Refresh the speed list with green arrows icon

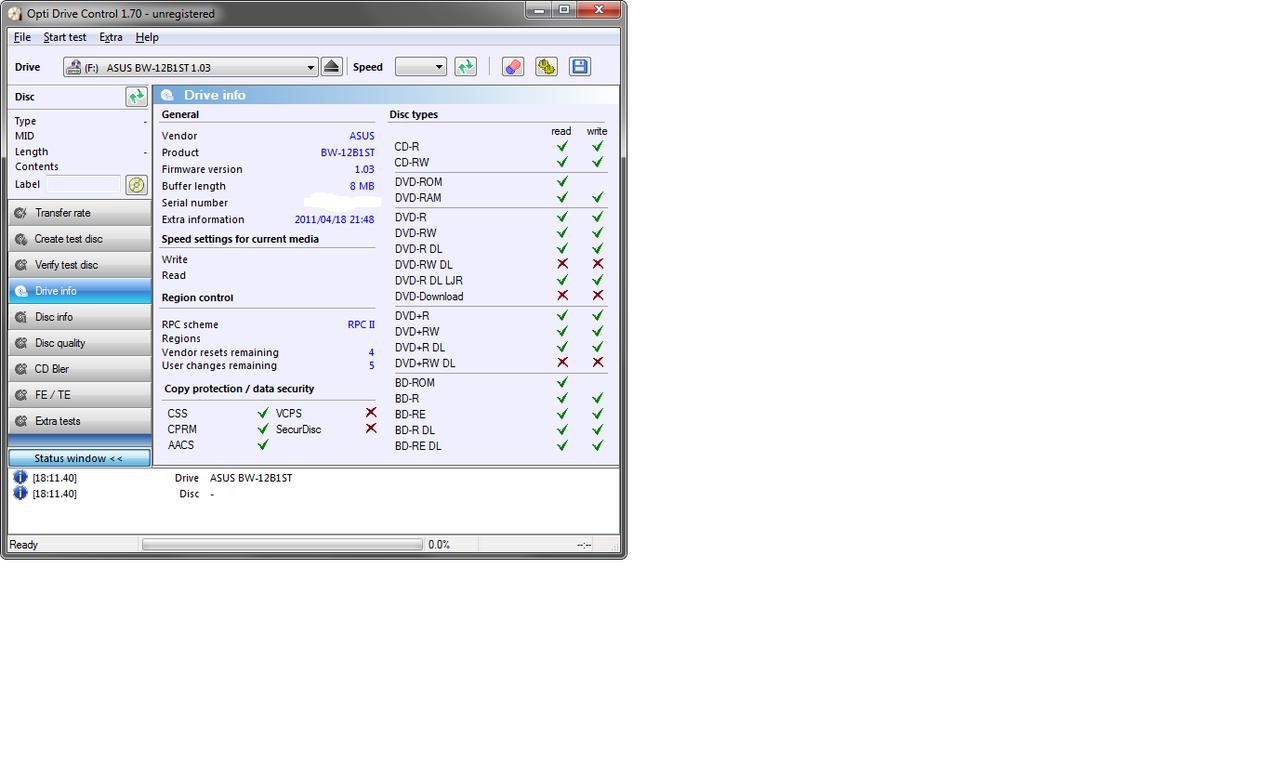pyautogui.click(x=465, y=67)
